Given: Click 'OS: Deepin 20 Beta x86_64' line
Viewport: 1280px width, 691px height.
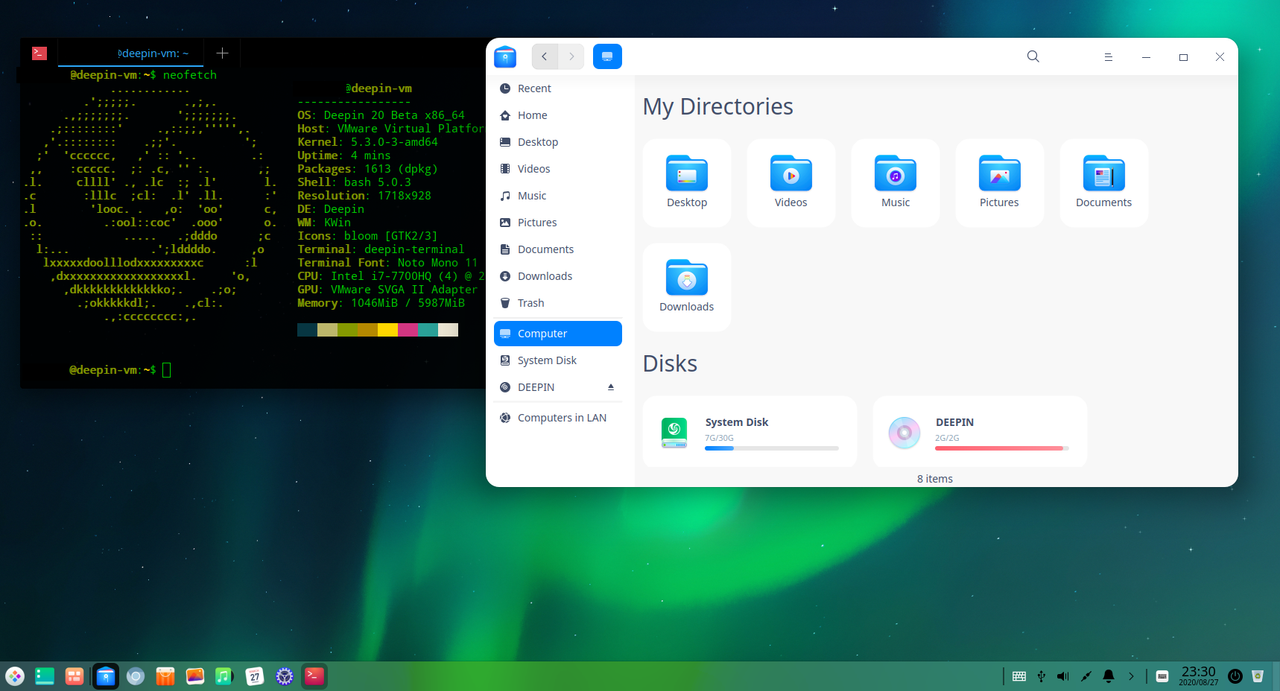Looking at the screenshot, I should point(381,115).
